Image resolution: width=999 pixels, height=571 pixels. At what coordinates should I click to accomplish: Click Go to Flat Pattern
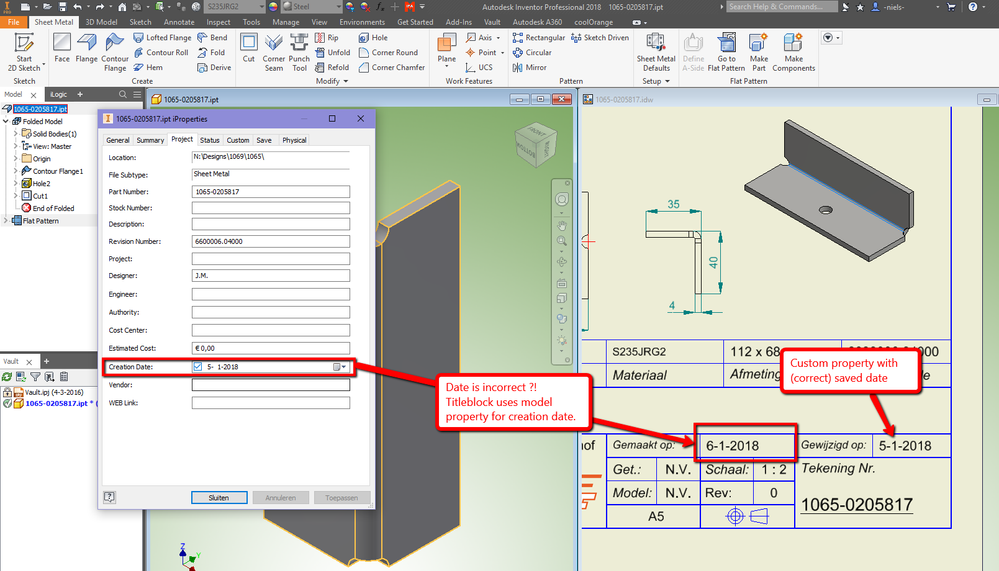click(x=726, y=52)
